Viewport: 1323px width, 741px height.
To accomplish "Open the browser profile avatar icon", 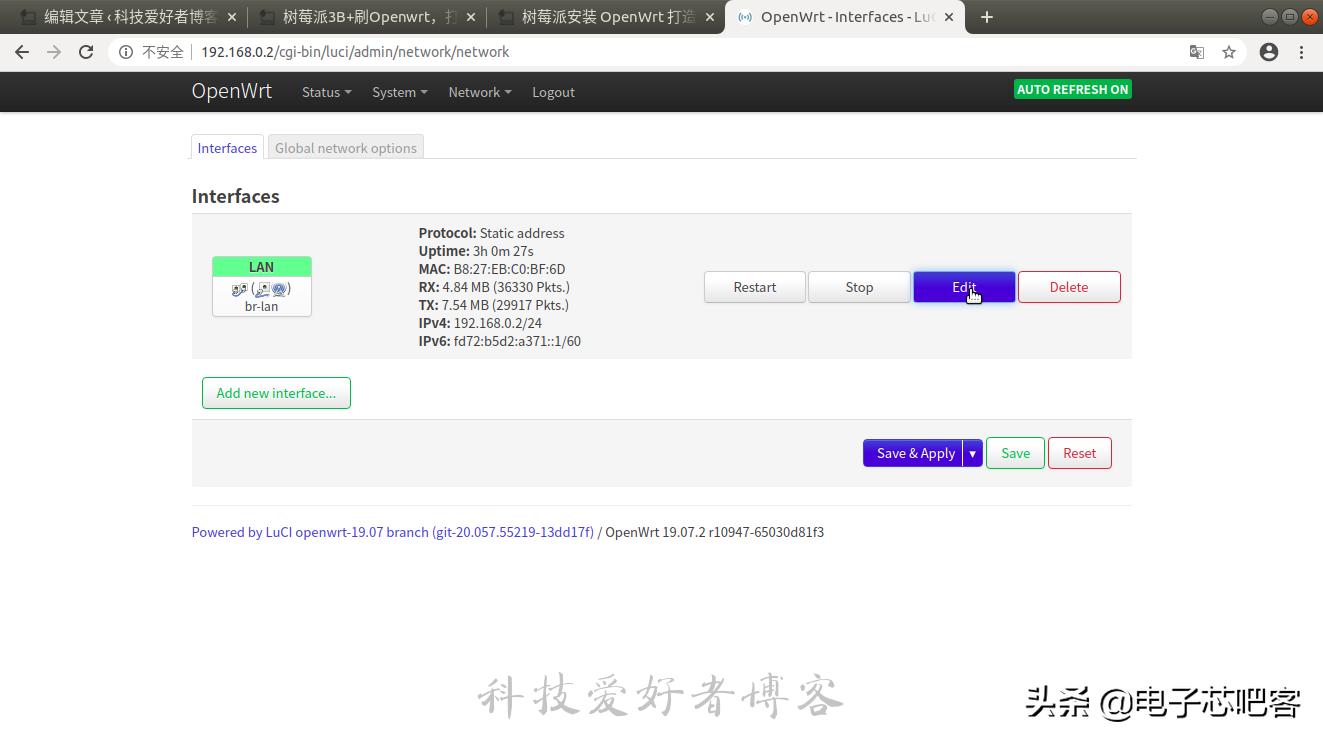I will click(x=1269, y=52).
